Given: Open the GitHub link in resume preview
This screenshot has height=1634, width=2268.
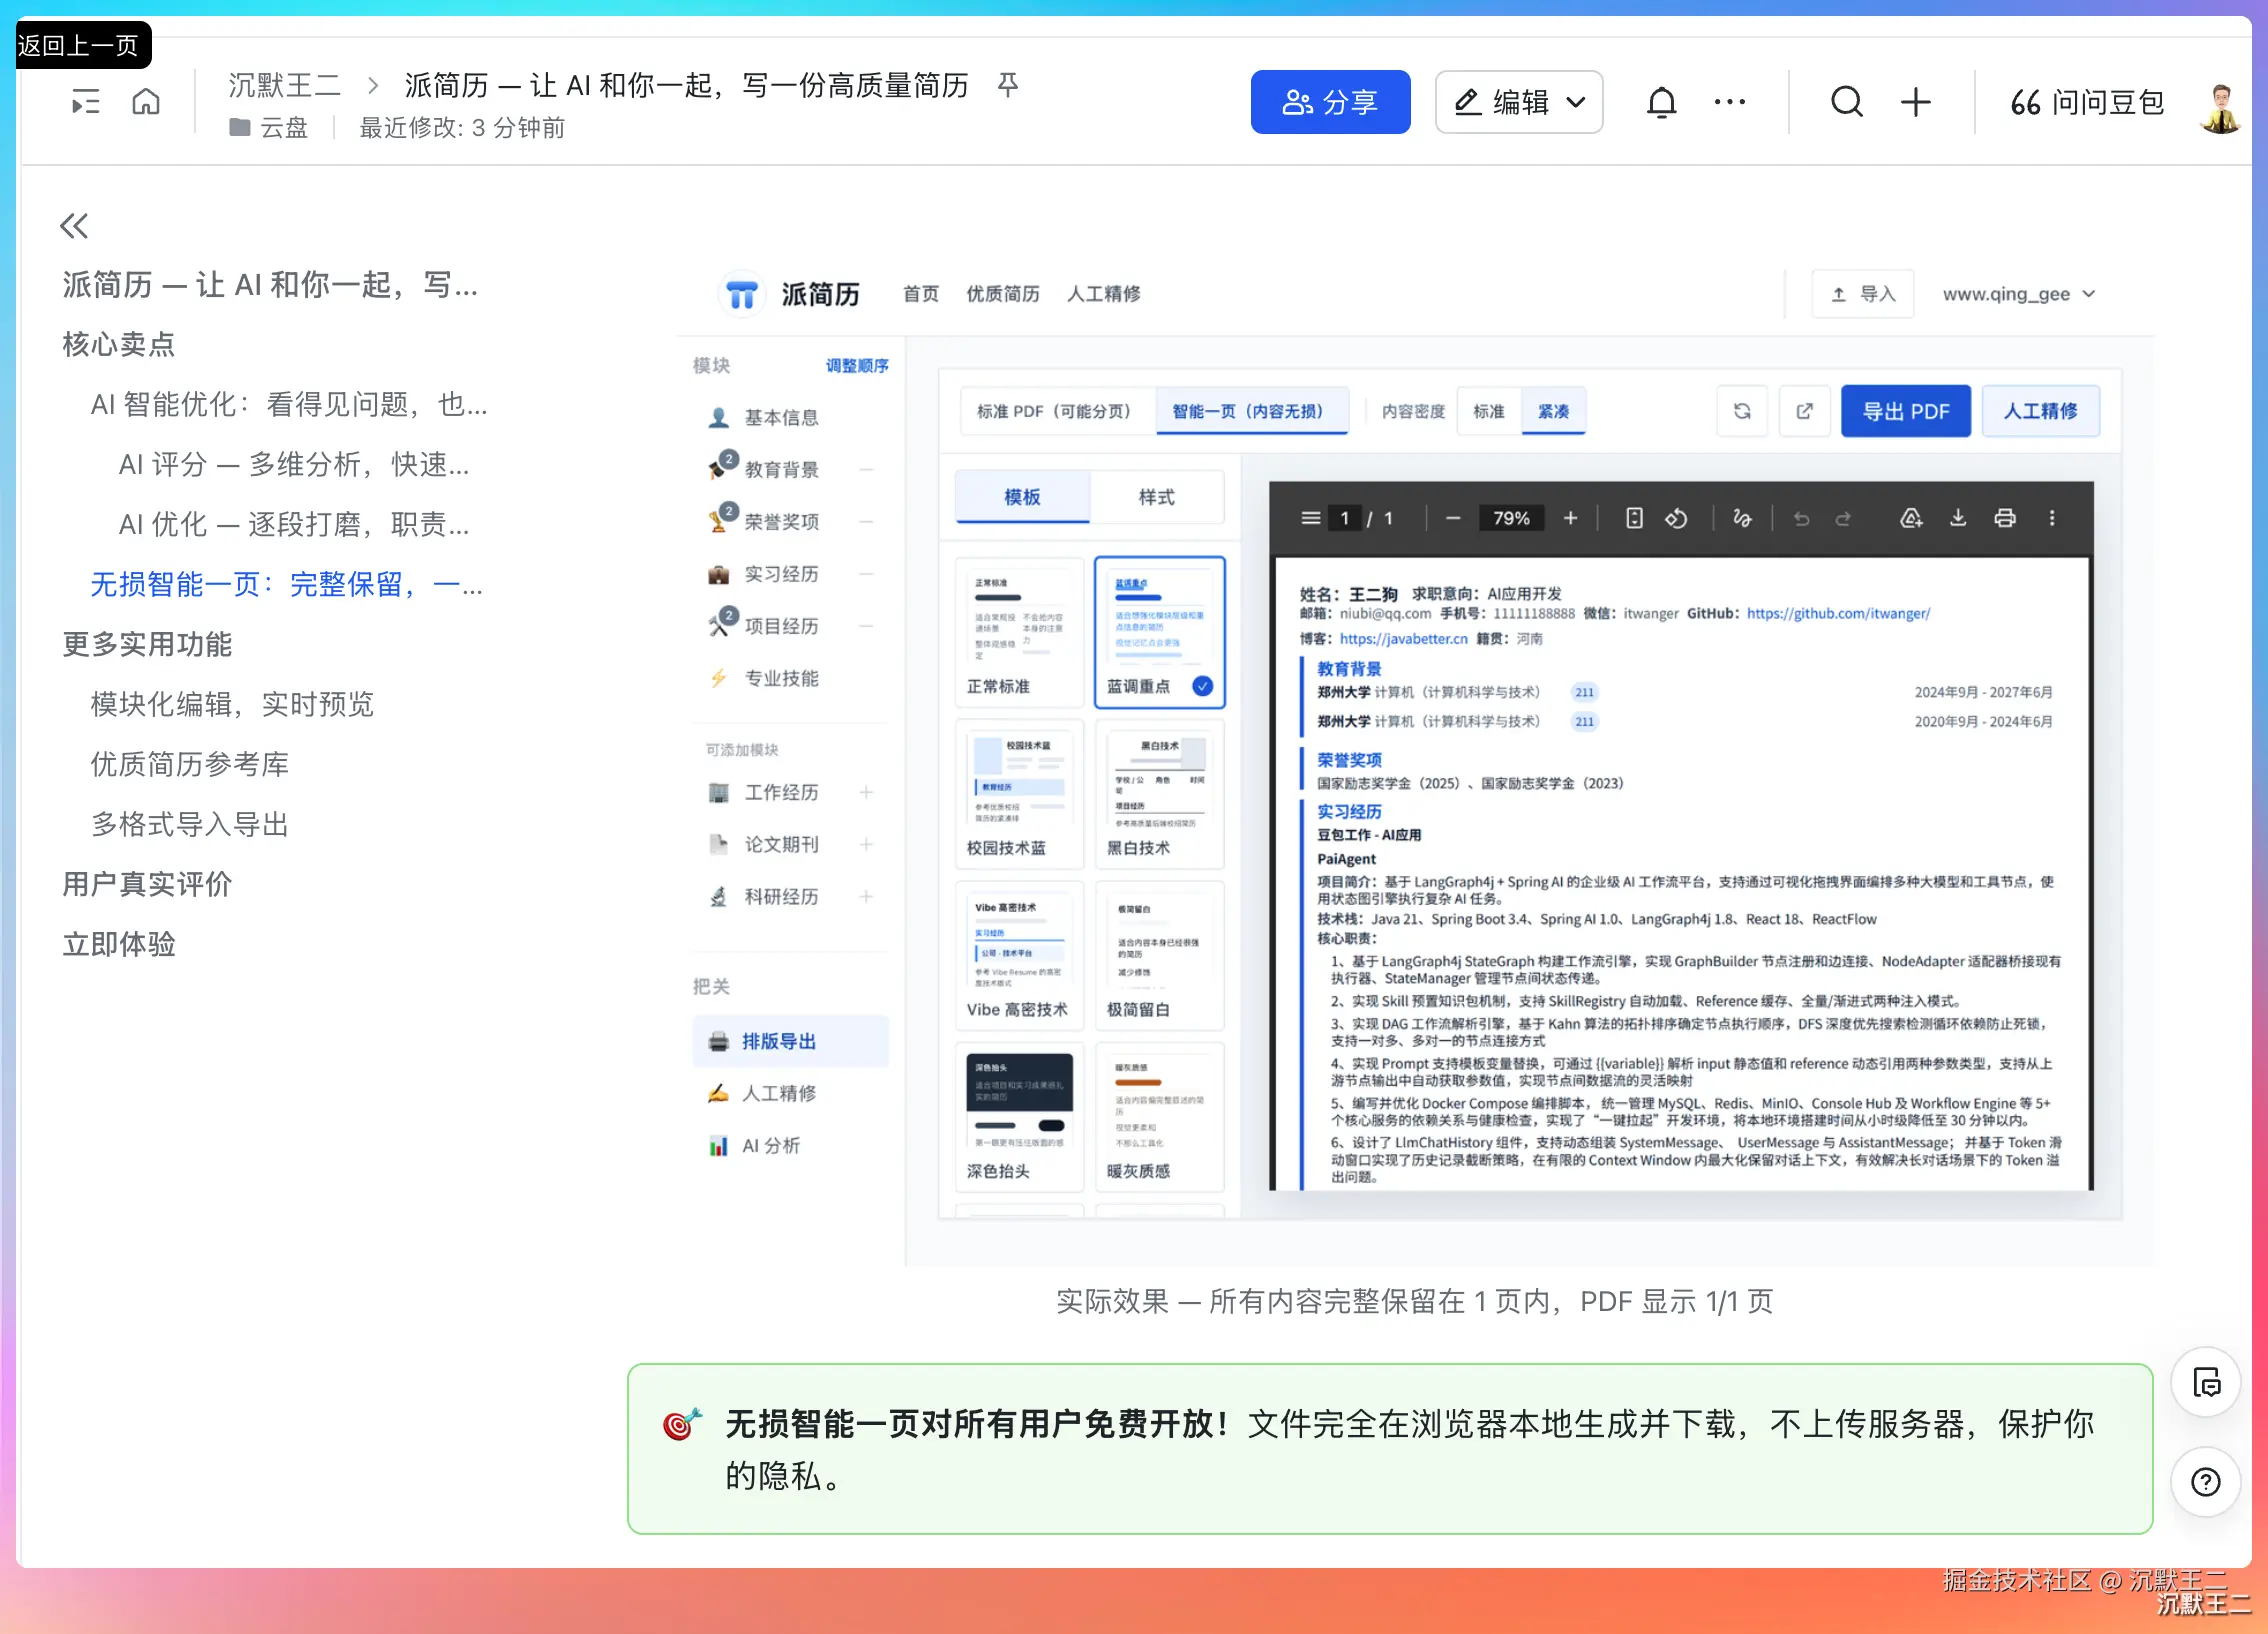Looking at the screenshot, I should (x=1838, y=614).
